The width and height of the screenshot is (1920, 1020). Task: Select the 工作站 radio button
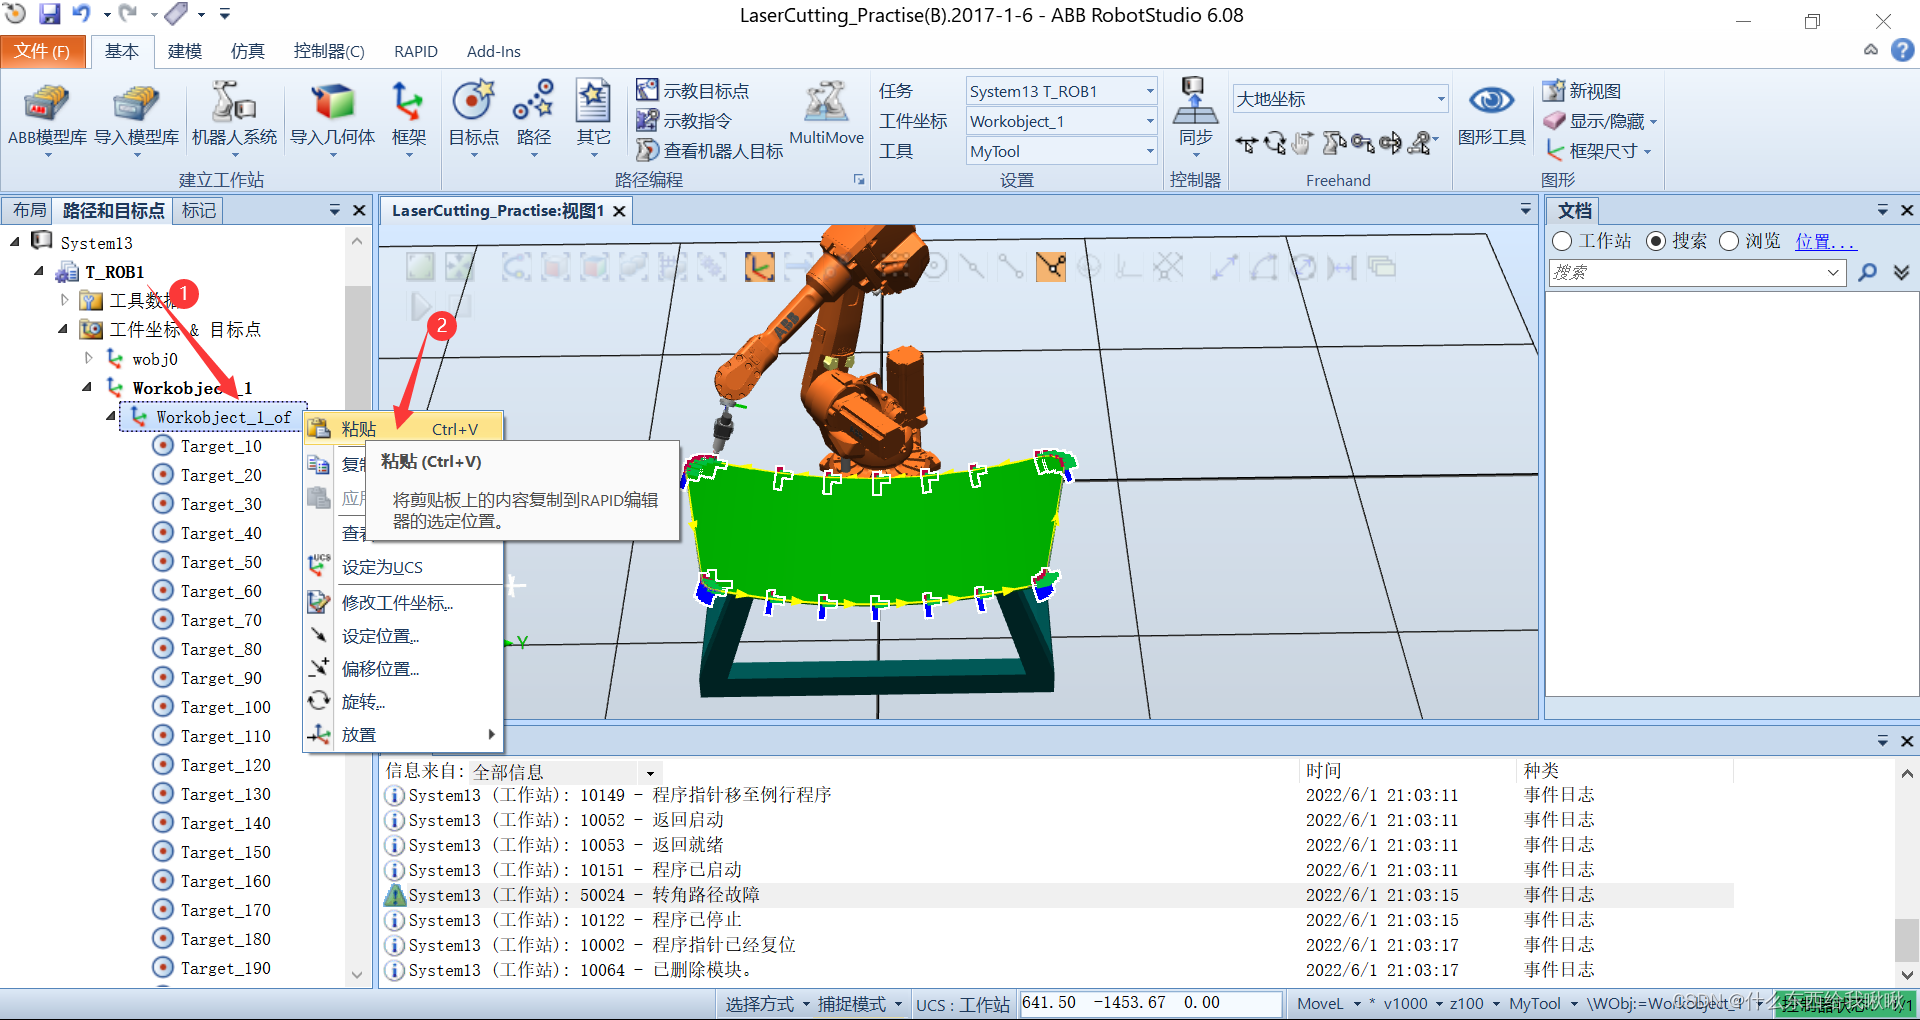point(1562,241)
